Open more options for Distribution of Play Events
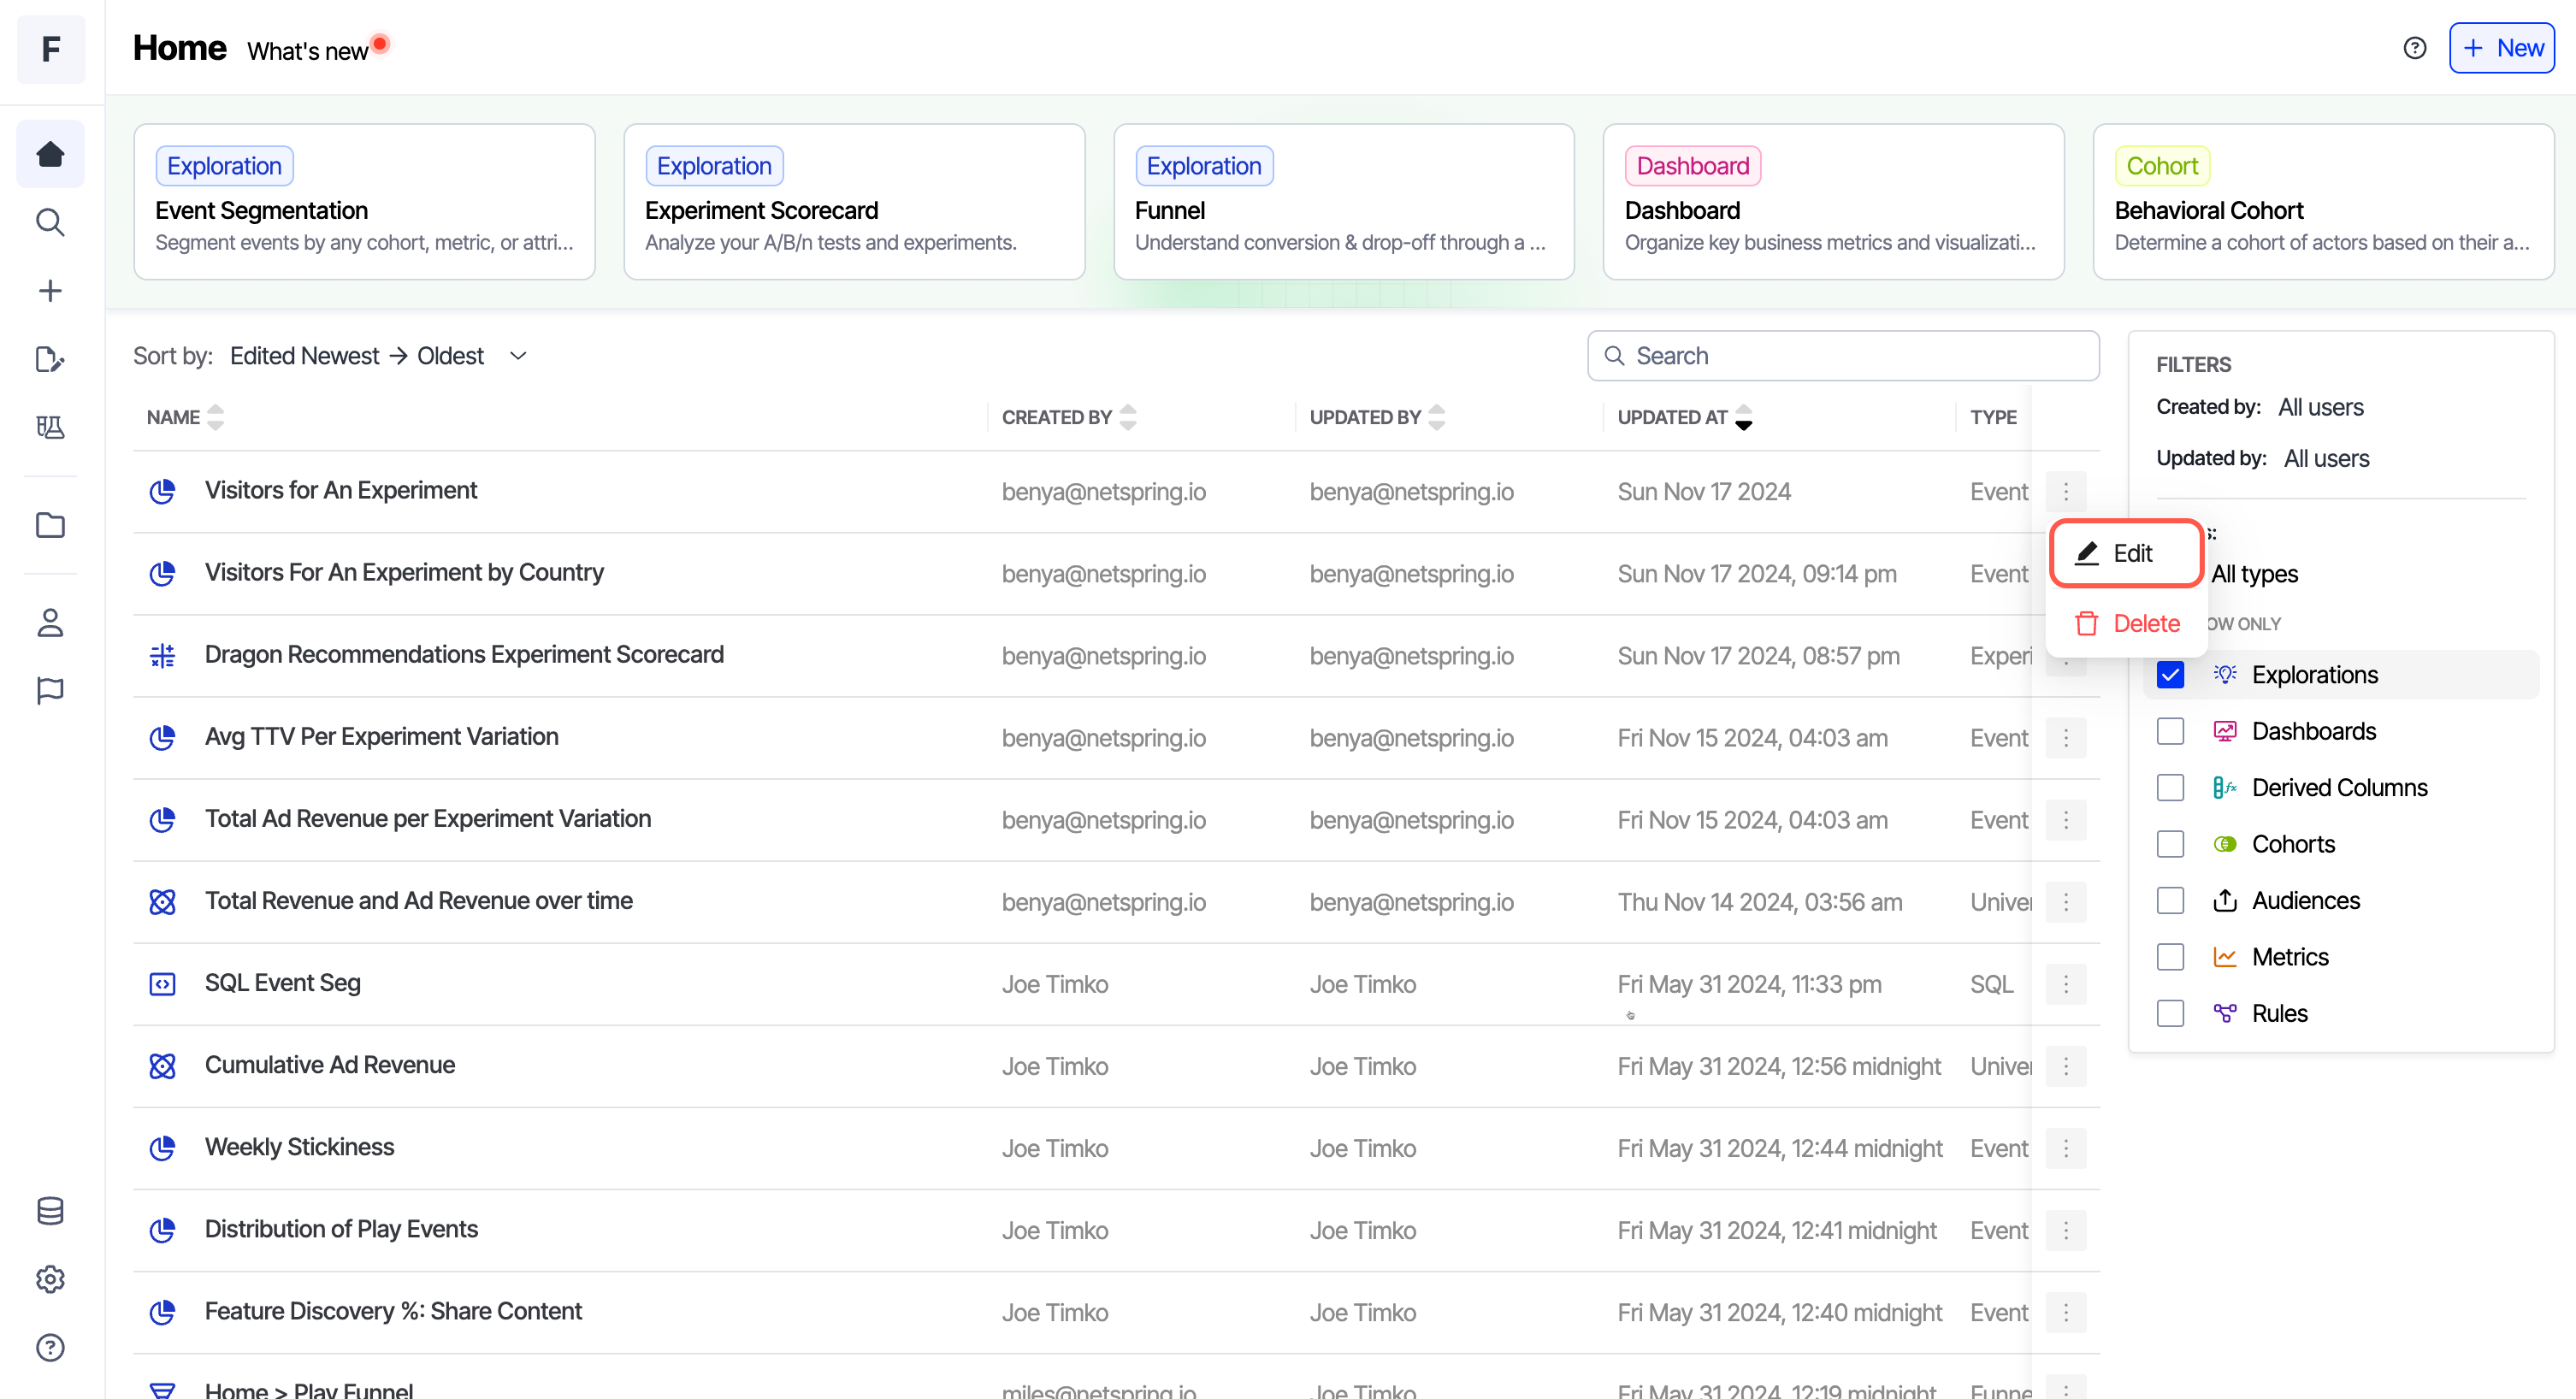2576x1399 pixels. pyautogui.click(x=2065, y=1230)
